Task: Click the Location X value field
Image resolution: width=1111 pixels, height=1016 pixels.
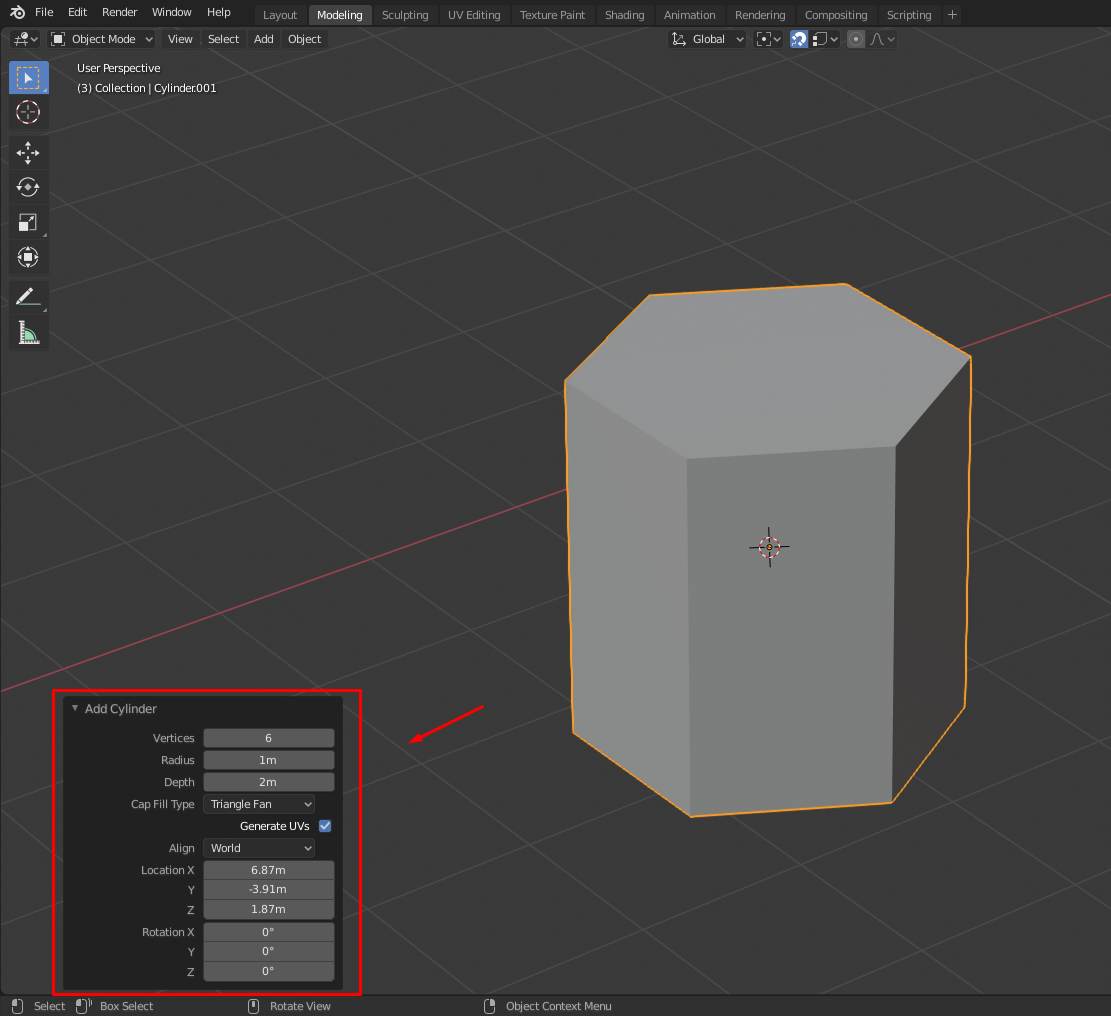Action: click(x=269, y=870)
